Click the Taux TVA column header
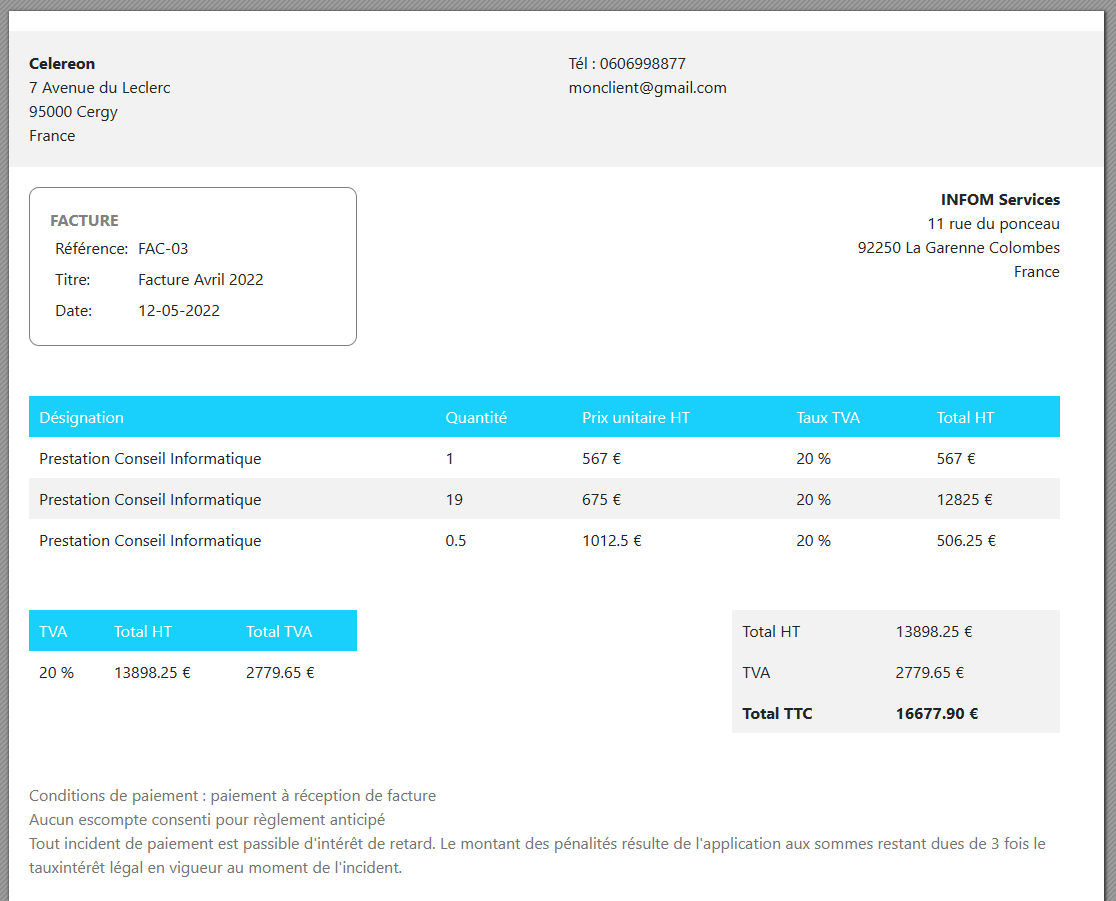Image resolution: width=1116 pixels, height=901 pixels. coord(827,418)
